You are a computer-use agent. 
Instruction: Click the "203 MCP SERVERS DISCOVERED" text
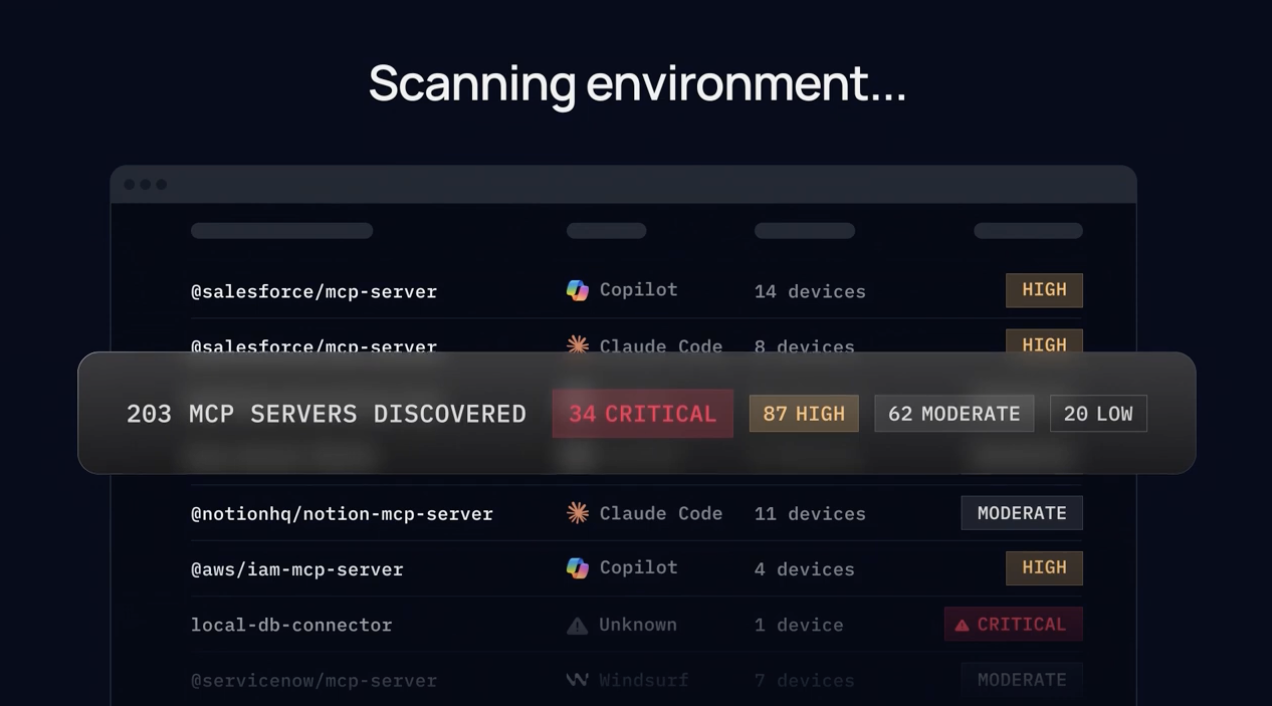tap(326, 413)
